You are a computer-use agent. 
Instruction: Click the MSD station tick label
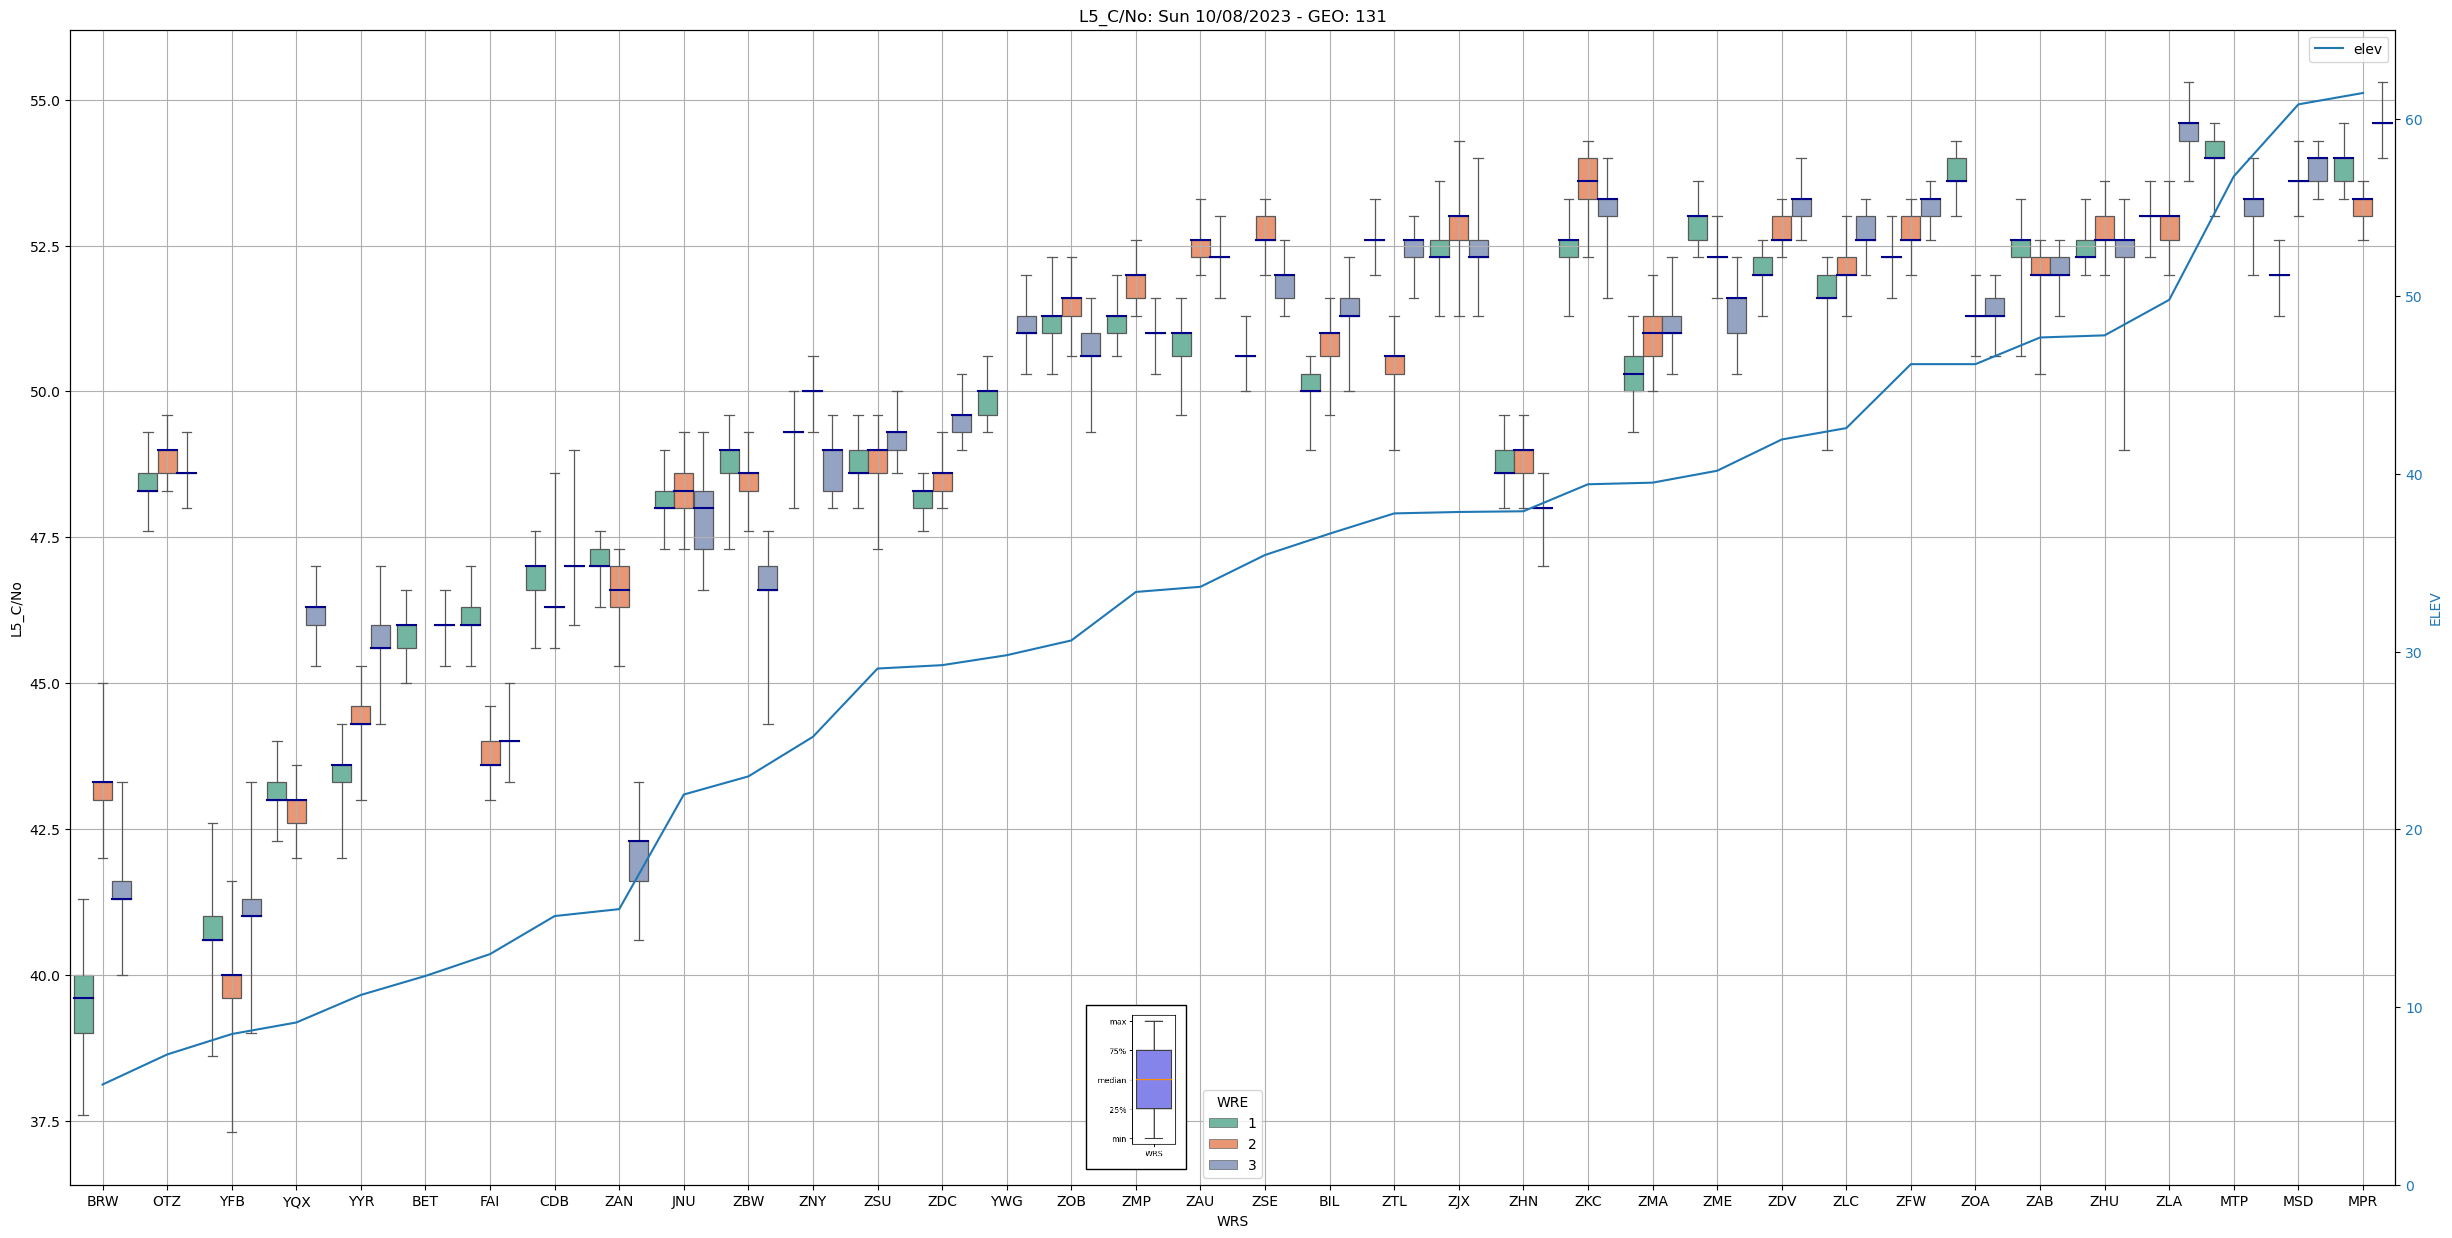[x=2298, y=1201]
